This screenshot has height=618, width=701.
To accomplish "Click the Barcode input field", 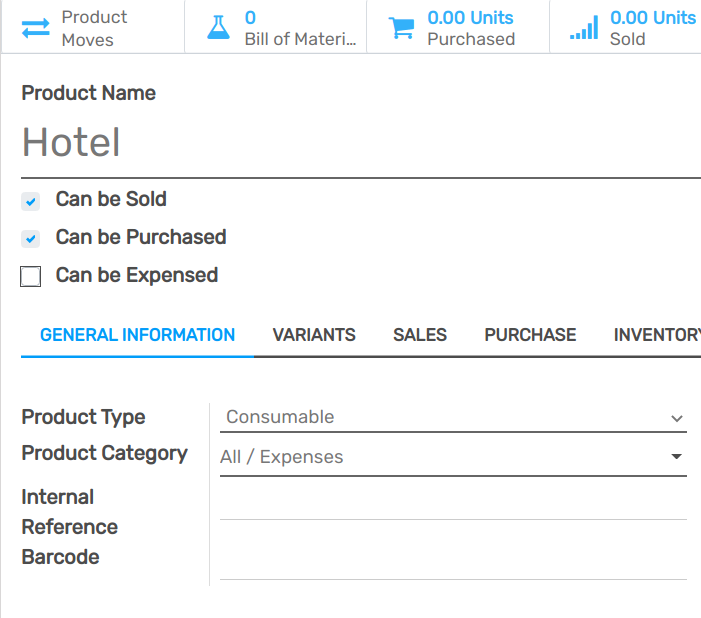I will (453, 561).
